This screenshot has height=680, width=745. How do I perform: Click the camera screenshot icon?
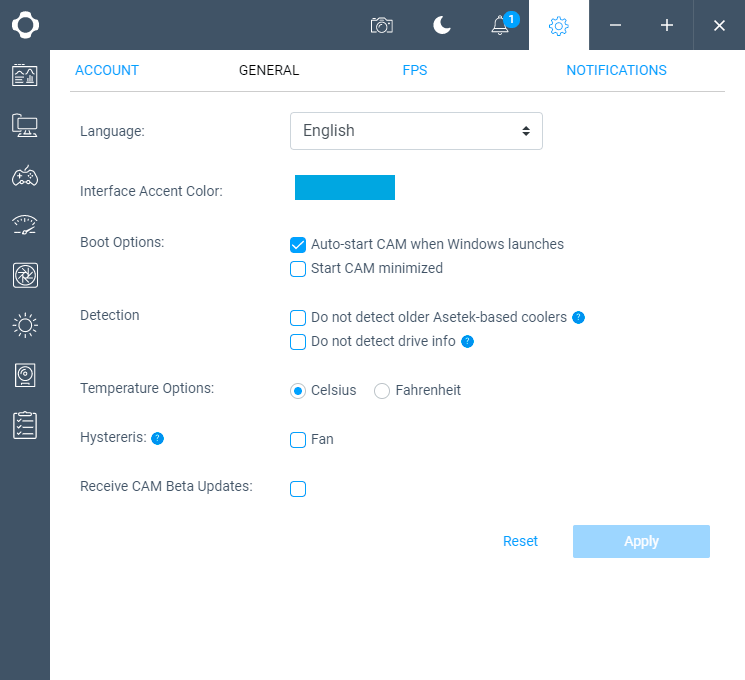coord(381,25)
